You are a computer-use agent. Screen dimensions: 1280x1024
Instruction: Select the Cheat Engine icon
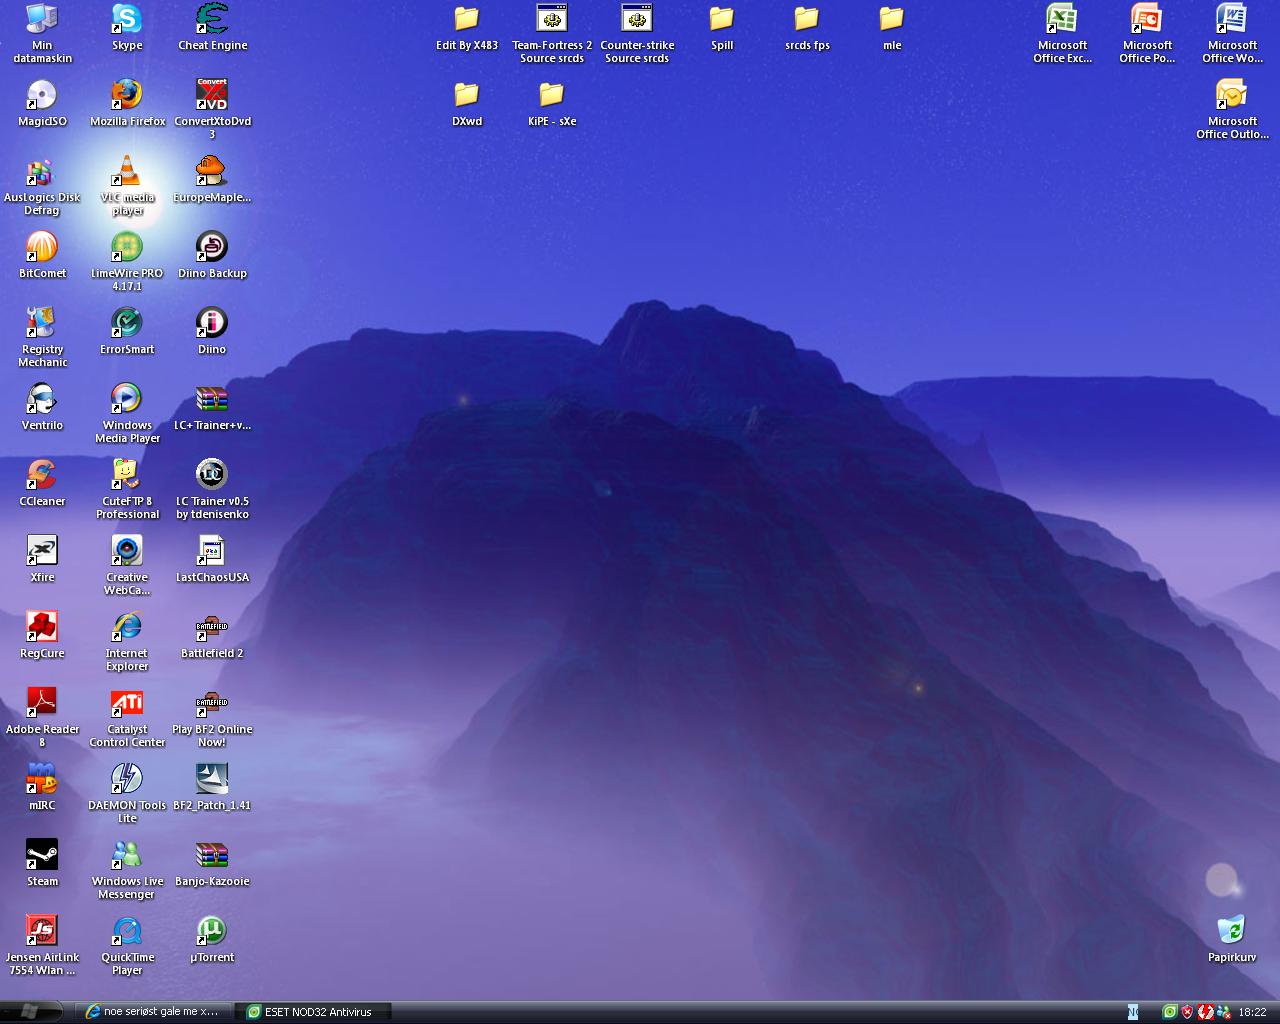pos(212,27)
